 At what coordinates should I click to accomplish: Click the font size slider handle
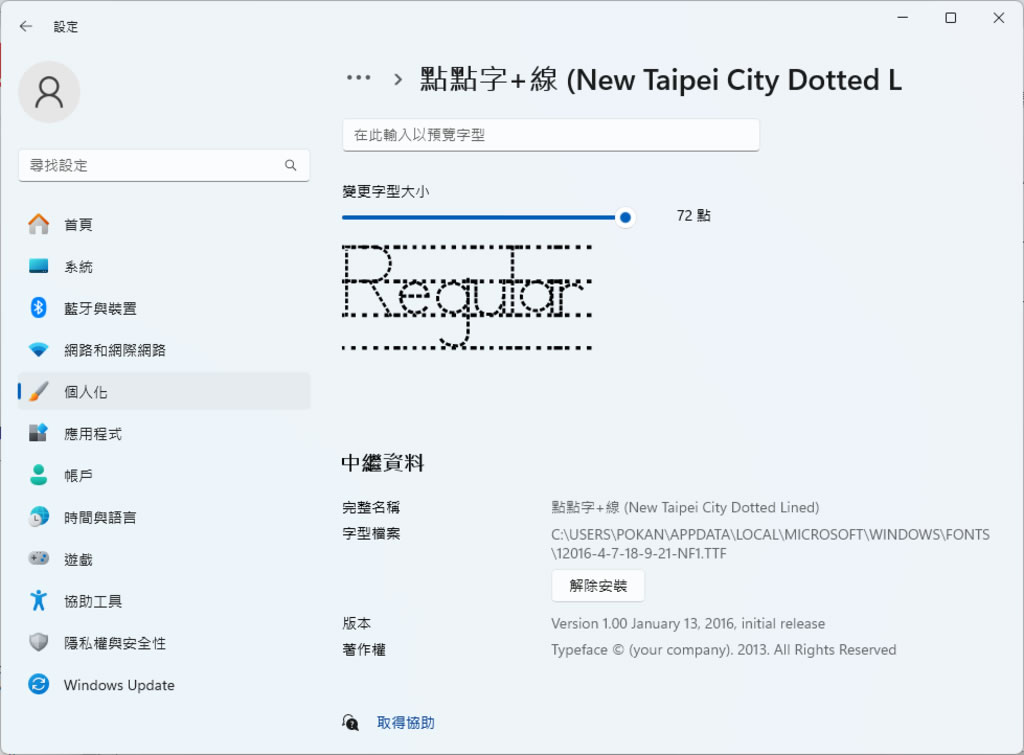625,217
